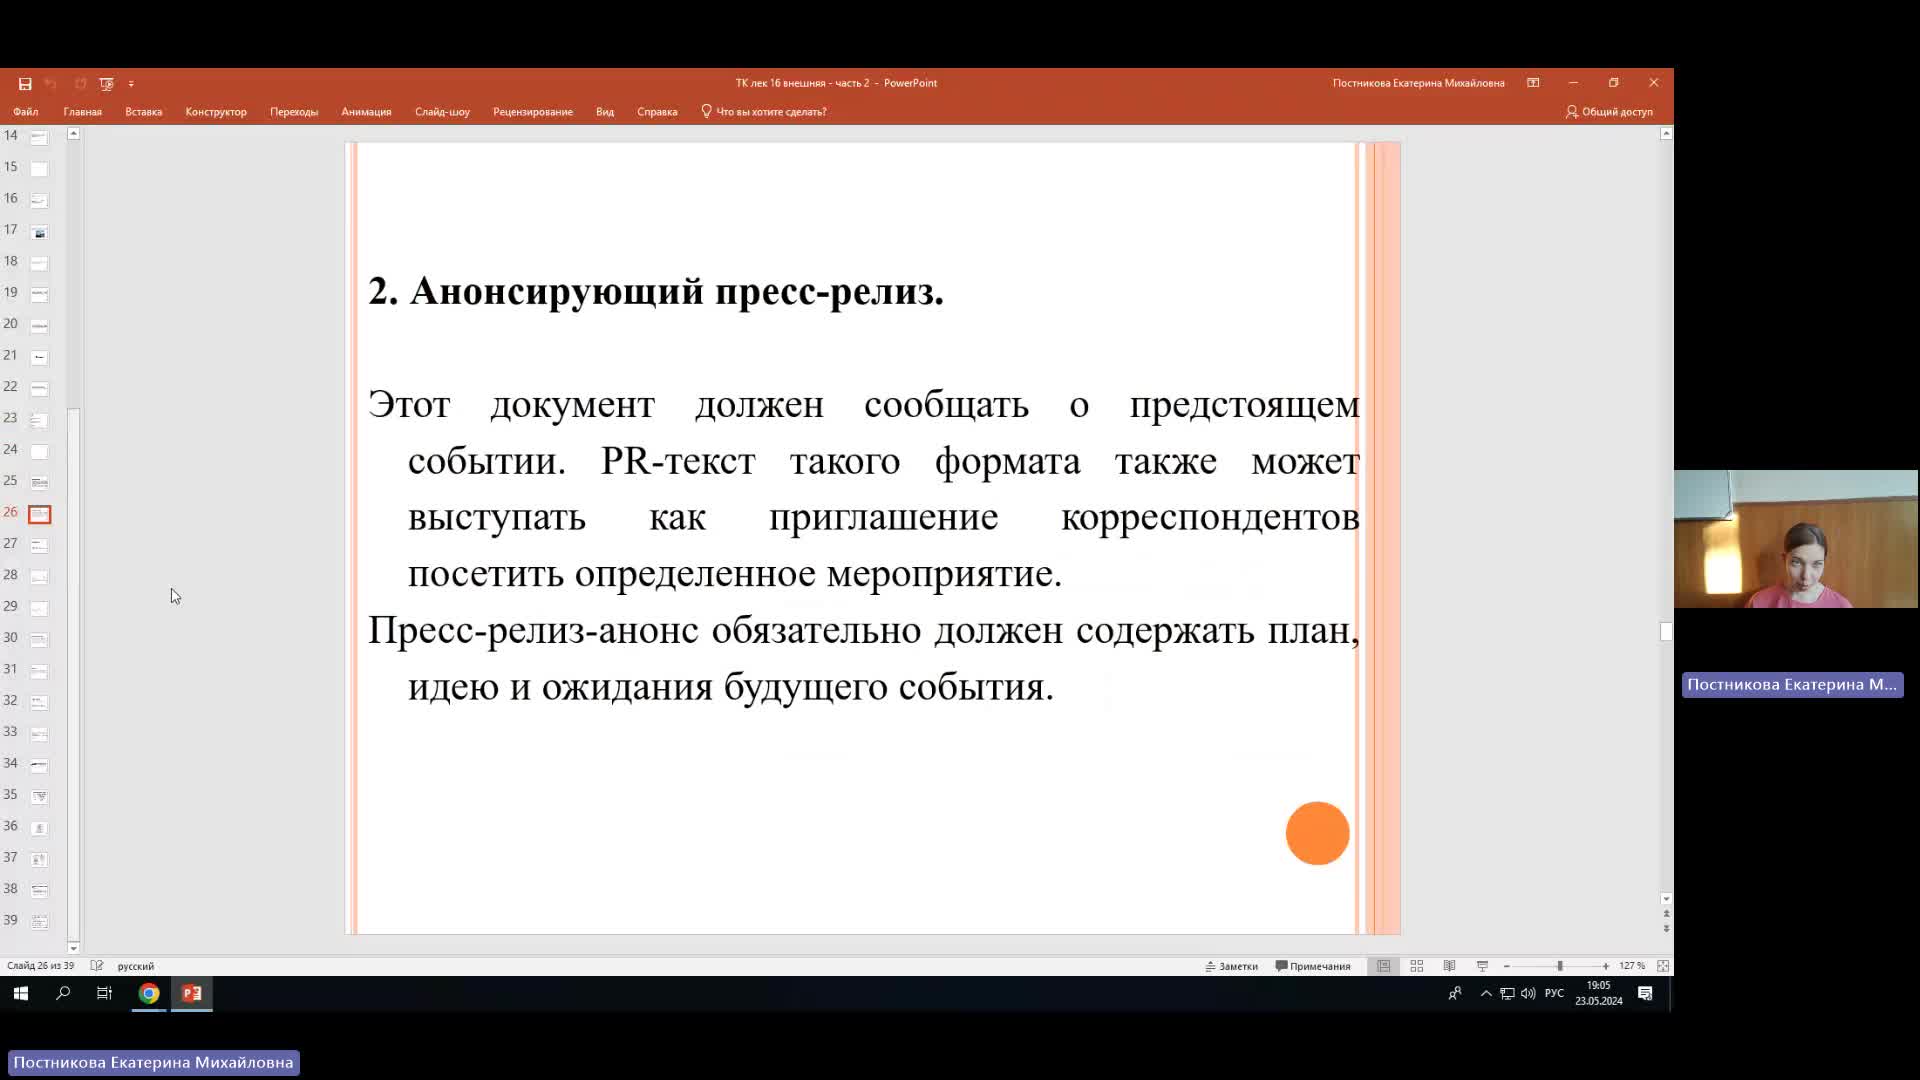Fit slide to current window icon
1920x1080 pixels.
tap(1663, 966)
